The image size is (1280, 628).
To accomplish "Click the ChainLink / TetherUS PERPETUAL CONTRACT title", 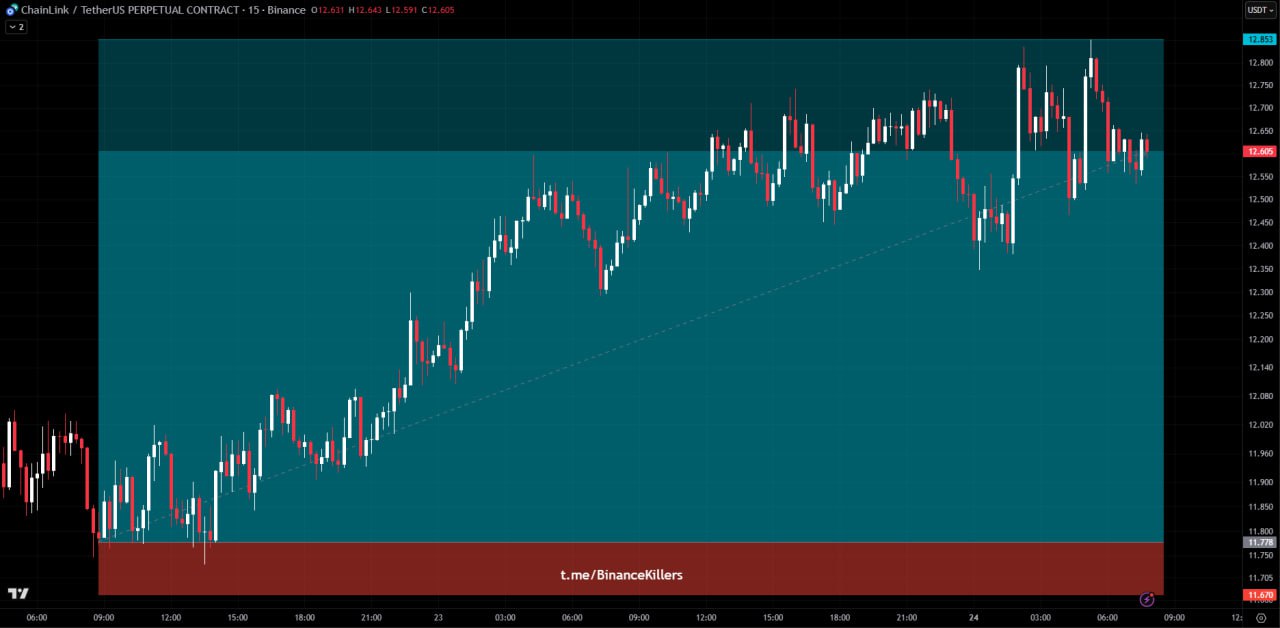I will (x=131, y=10).
